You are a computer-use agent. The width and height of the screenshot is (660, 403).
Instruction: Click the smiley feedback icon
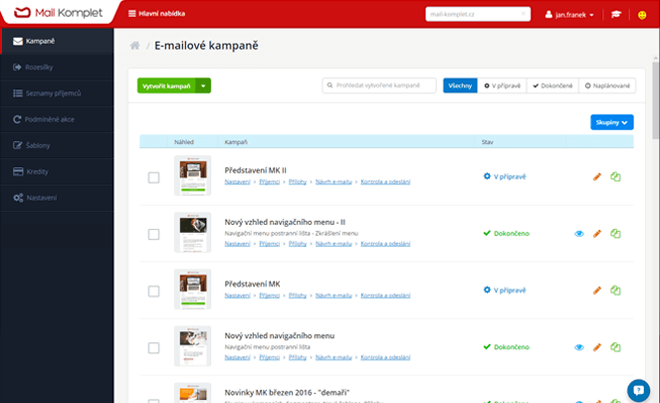642,15
